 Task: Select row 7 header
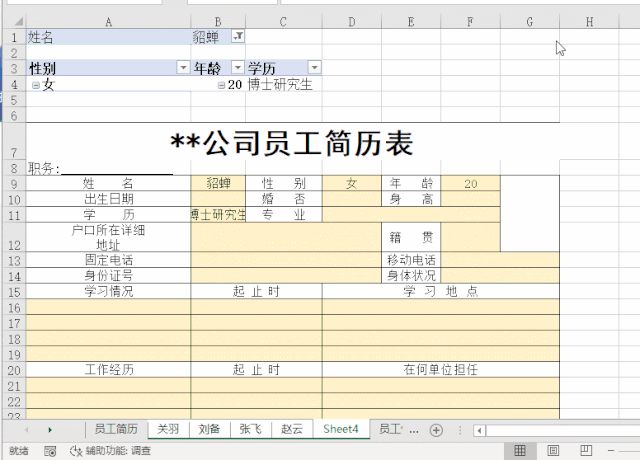tap(14, 142)
